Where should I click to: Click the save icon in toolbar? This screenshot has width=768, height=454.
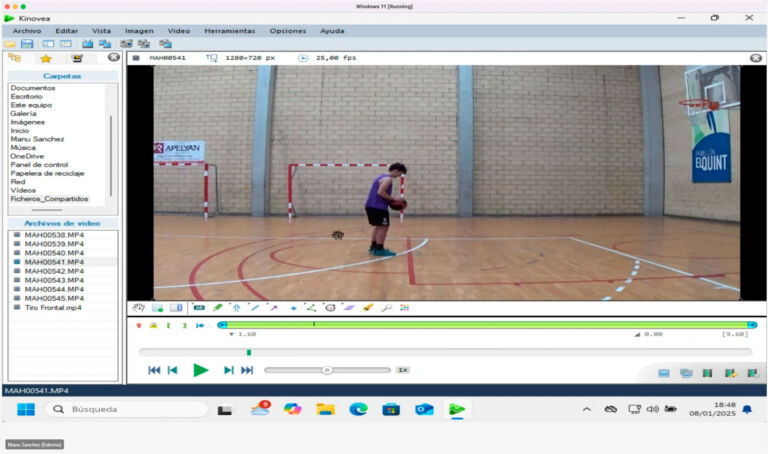[x=27, y=44]
